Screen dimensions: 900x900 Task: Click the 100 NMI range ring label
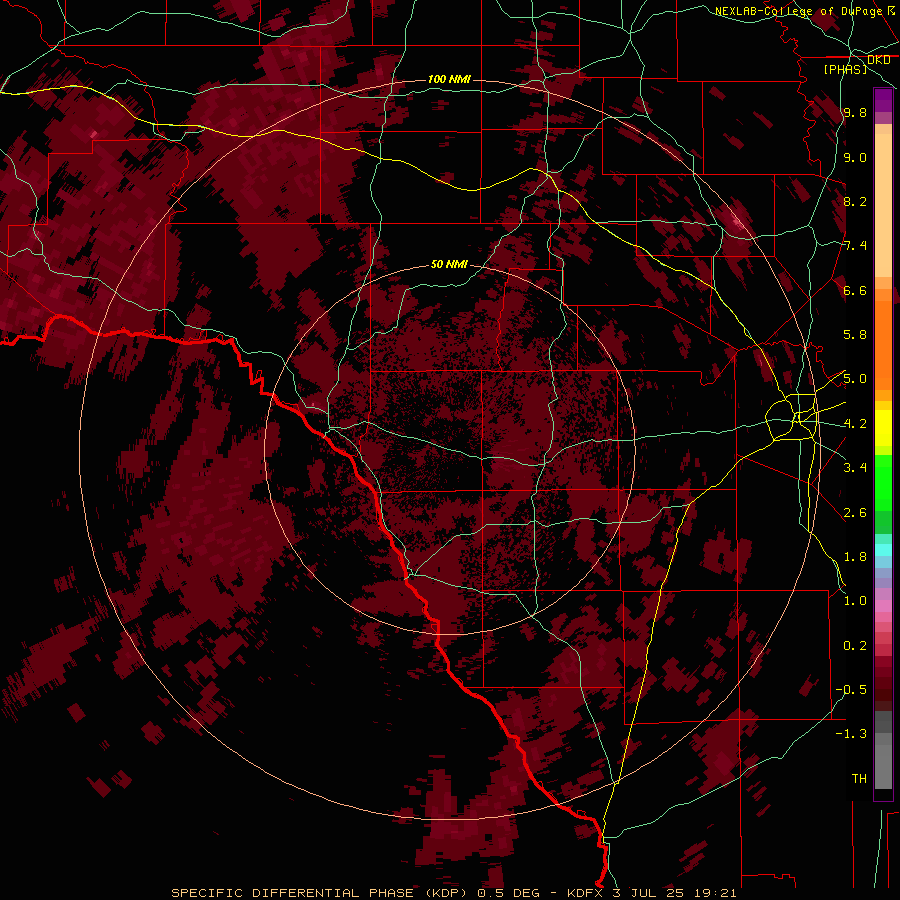[x=449, y=79]
